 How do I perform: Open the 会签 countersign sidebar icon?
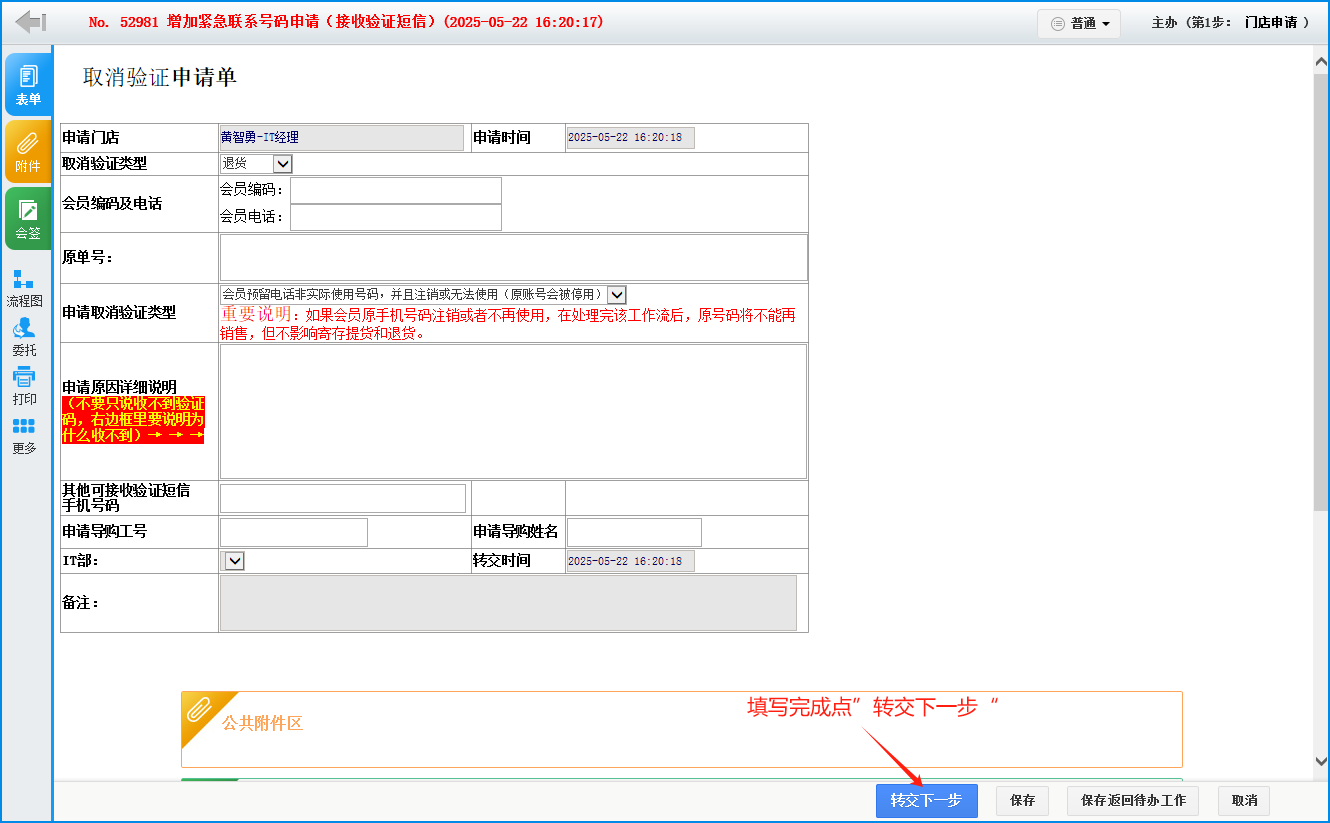(28, 219)
